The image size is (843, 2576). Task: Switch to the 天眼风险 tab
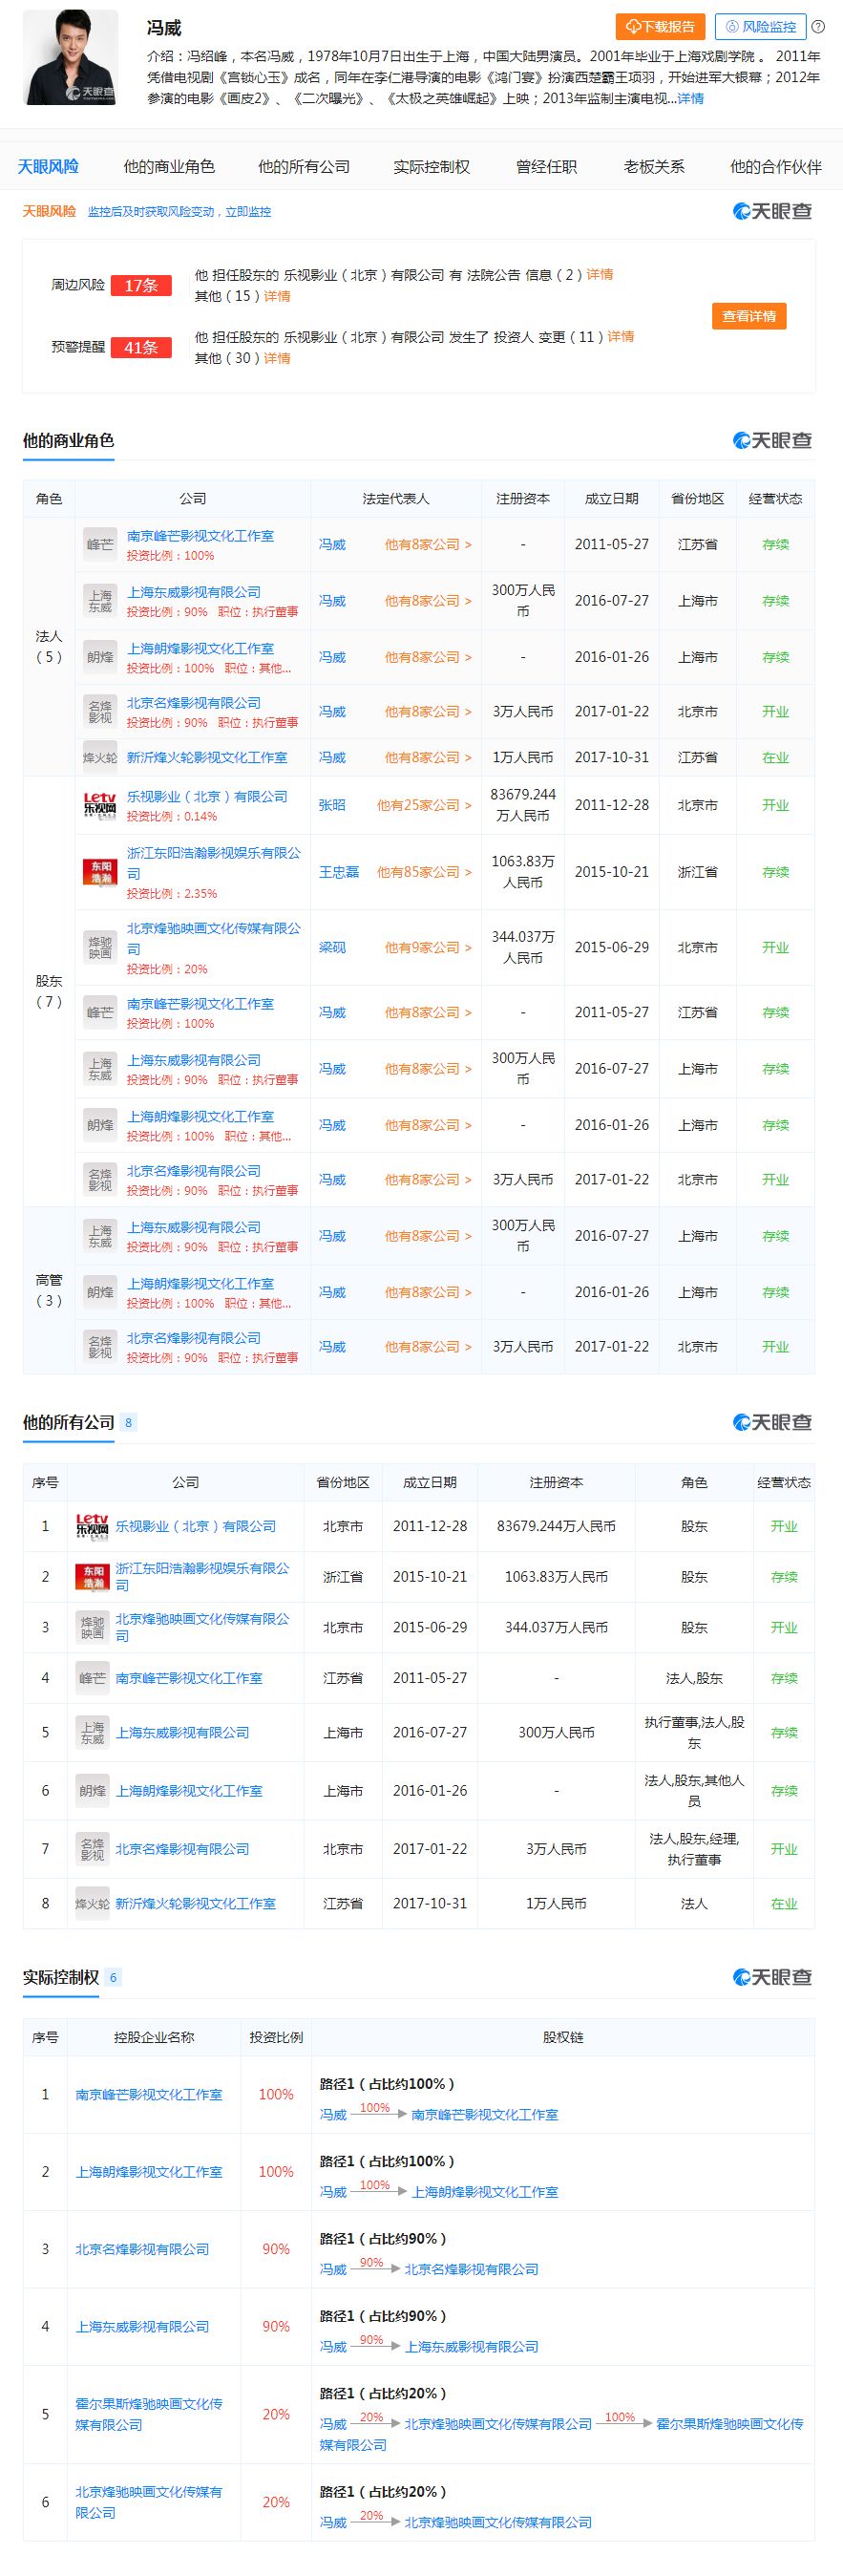48,166
